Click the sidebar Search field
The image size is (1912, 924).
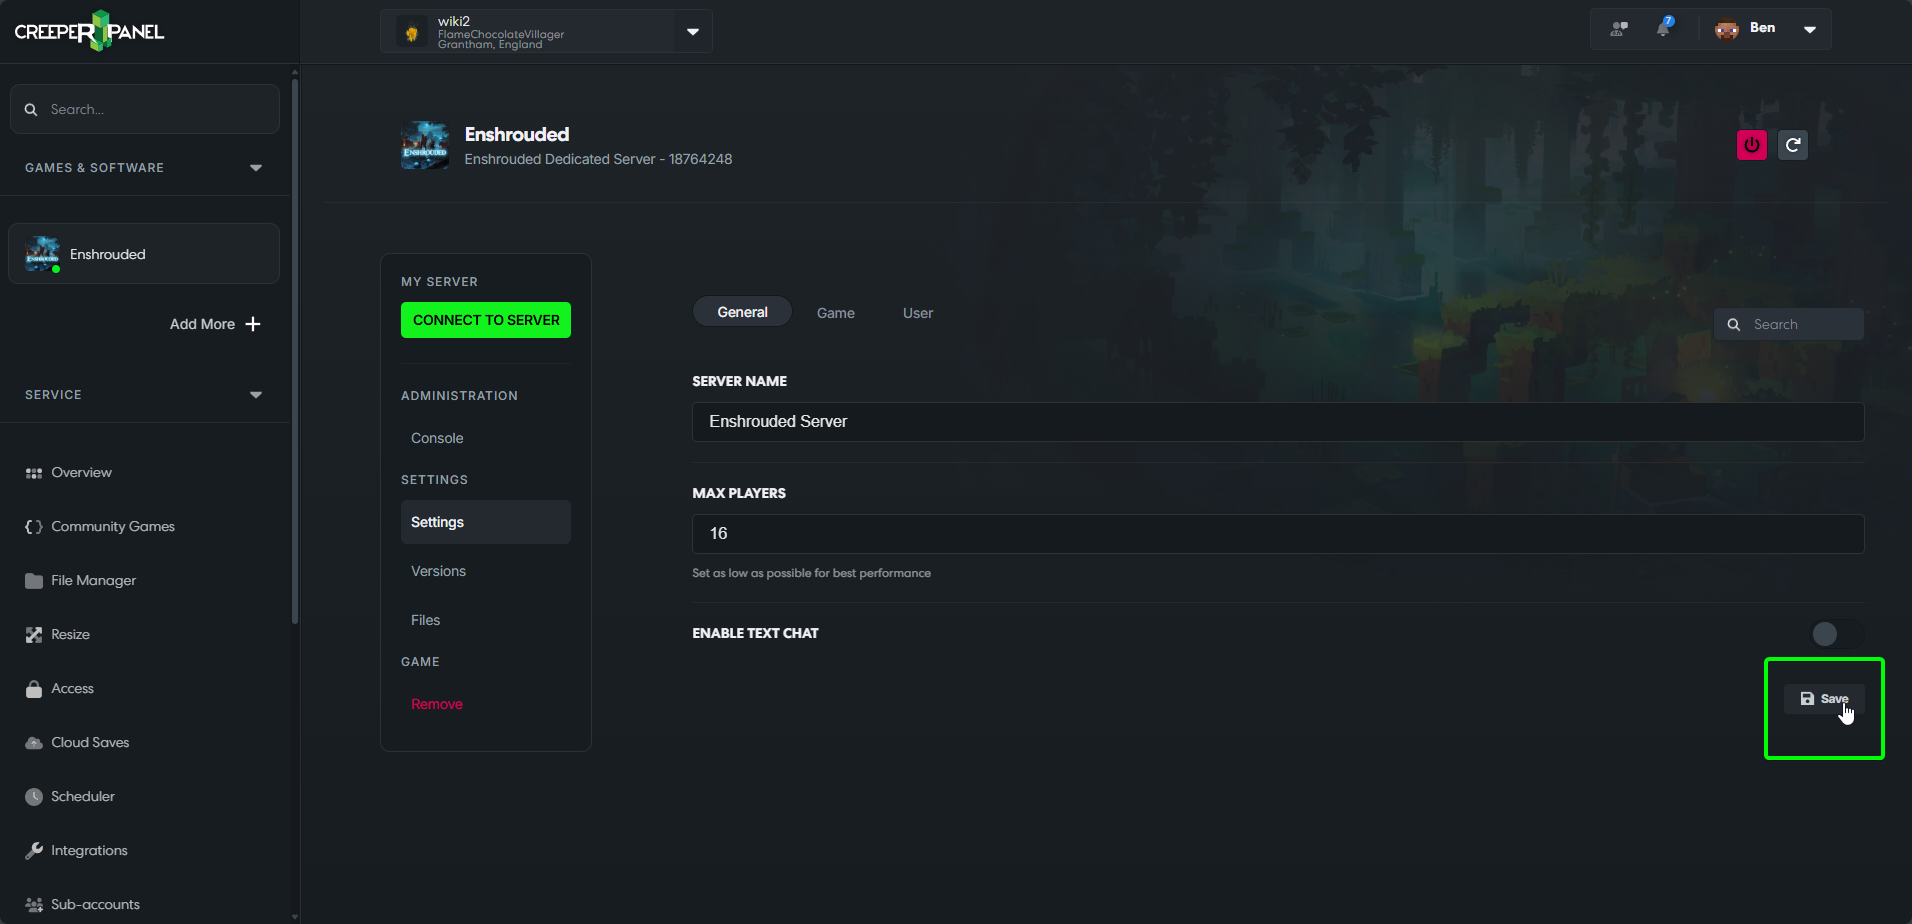[x=144, y=109]
